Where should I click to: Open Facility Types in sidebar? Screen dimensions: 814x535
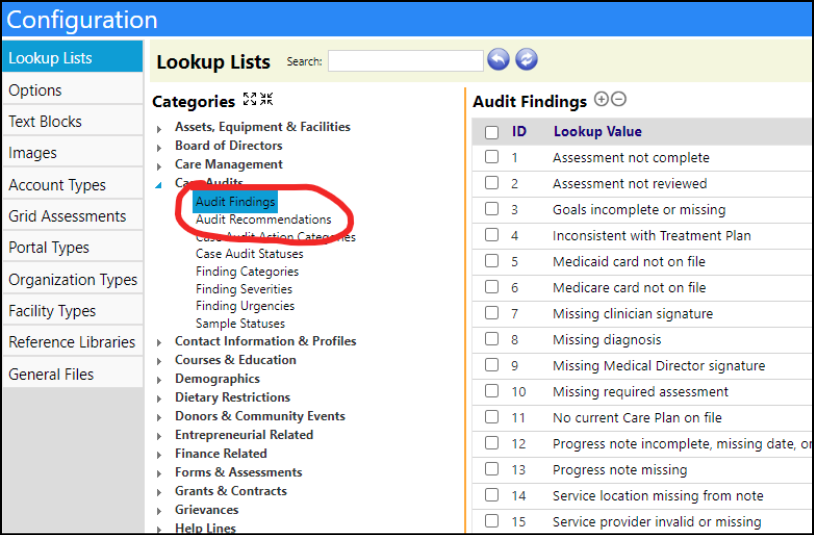(x=73, y=310)
